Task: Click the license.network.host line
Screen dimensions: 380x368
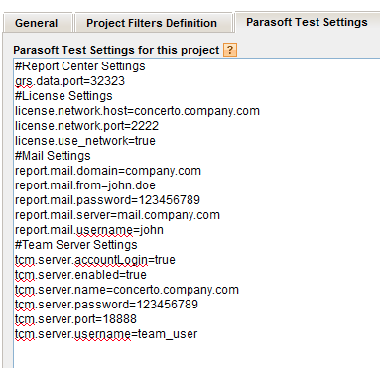Action: [137, 111]
